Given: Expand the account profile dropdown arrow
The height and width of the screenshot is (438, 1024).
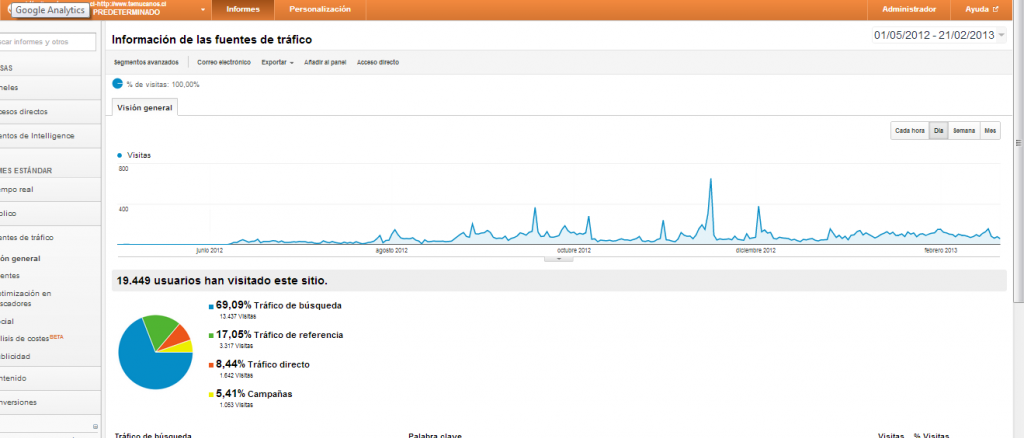Looking at the screenshot, I should point(203,10).
